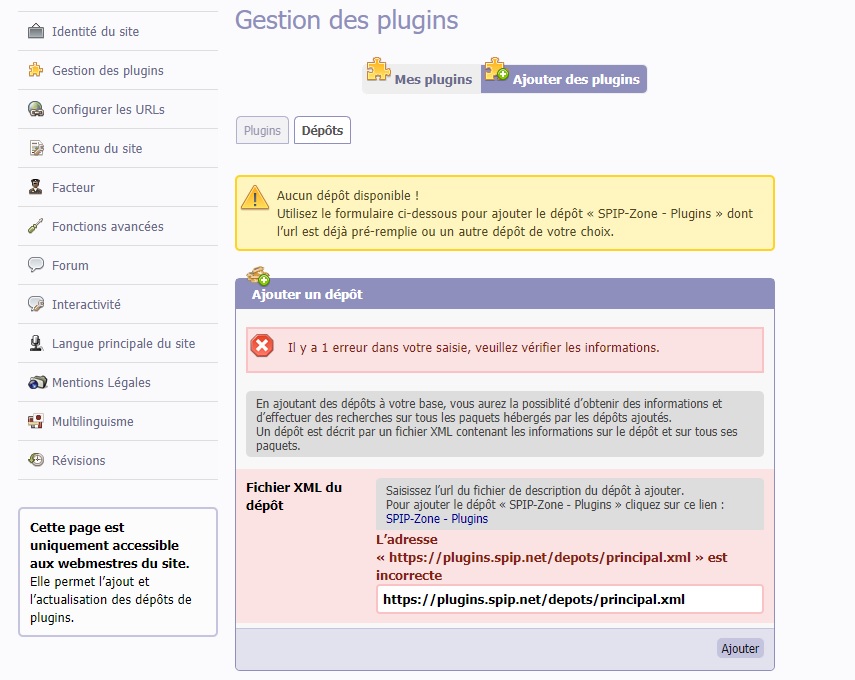Open Identité du site menu entry

point(118,31)
